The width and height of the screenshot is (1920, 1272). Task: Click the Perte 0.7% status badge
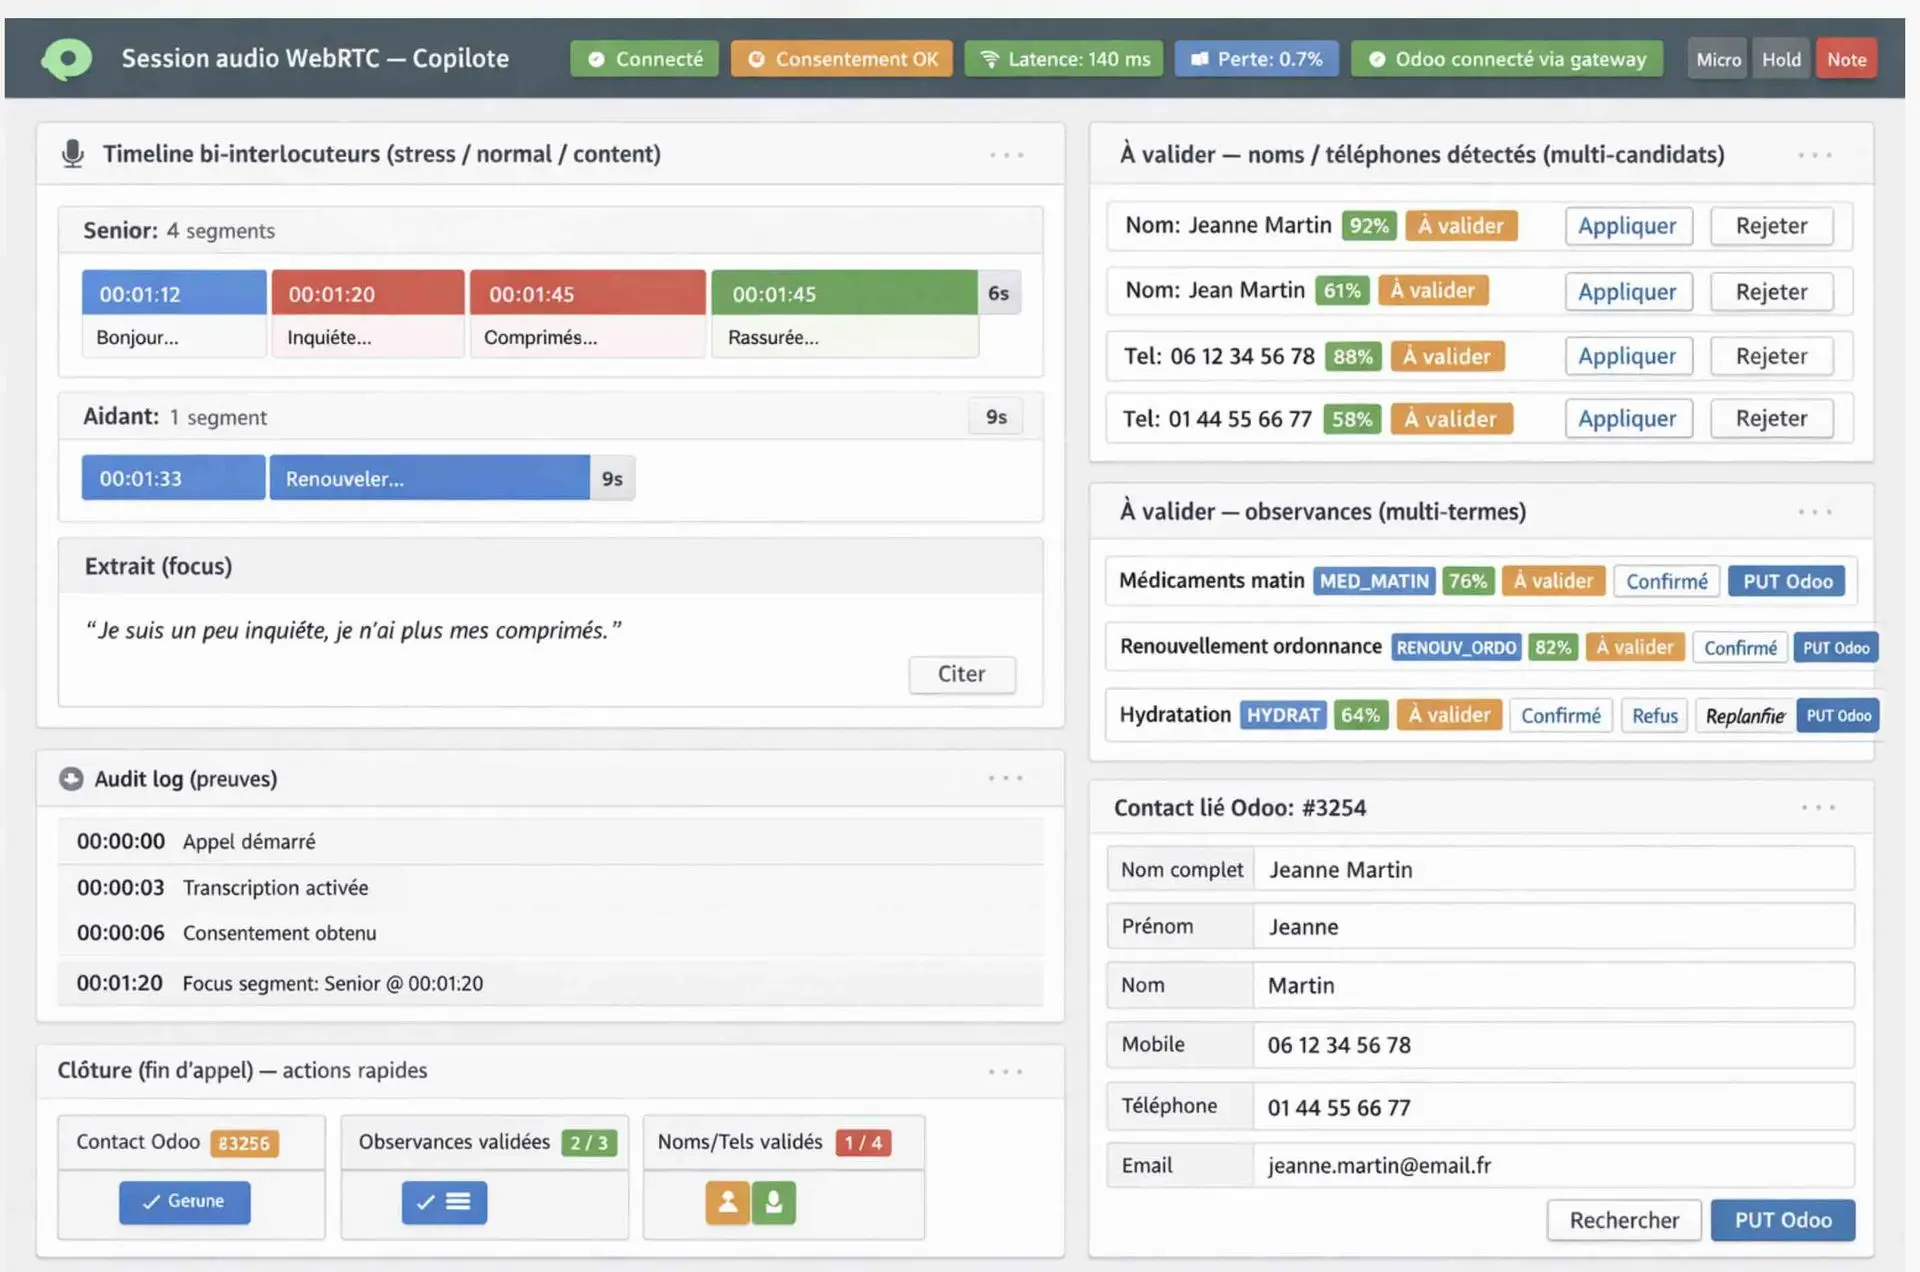(1256, 59)
